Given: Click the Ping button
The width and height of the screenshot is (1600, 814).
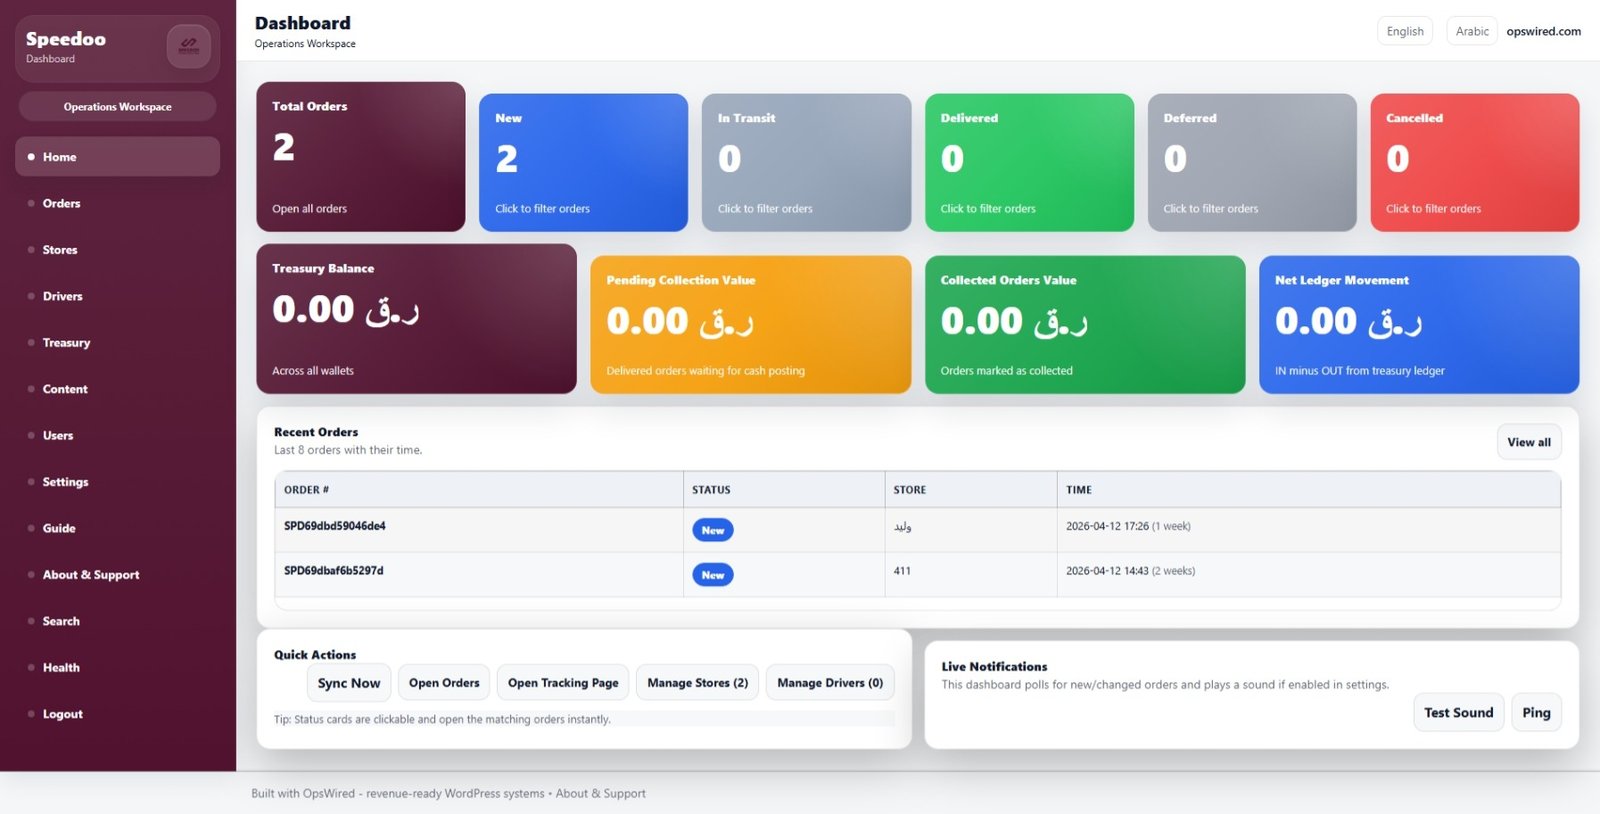Looking at the screenshot, I should [1536, 713].
